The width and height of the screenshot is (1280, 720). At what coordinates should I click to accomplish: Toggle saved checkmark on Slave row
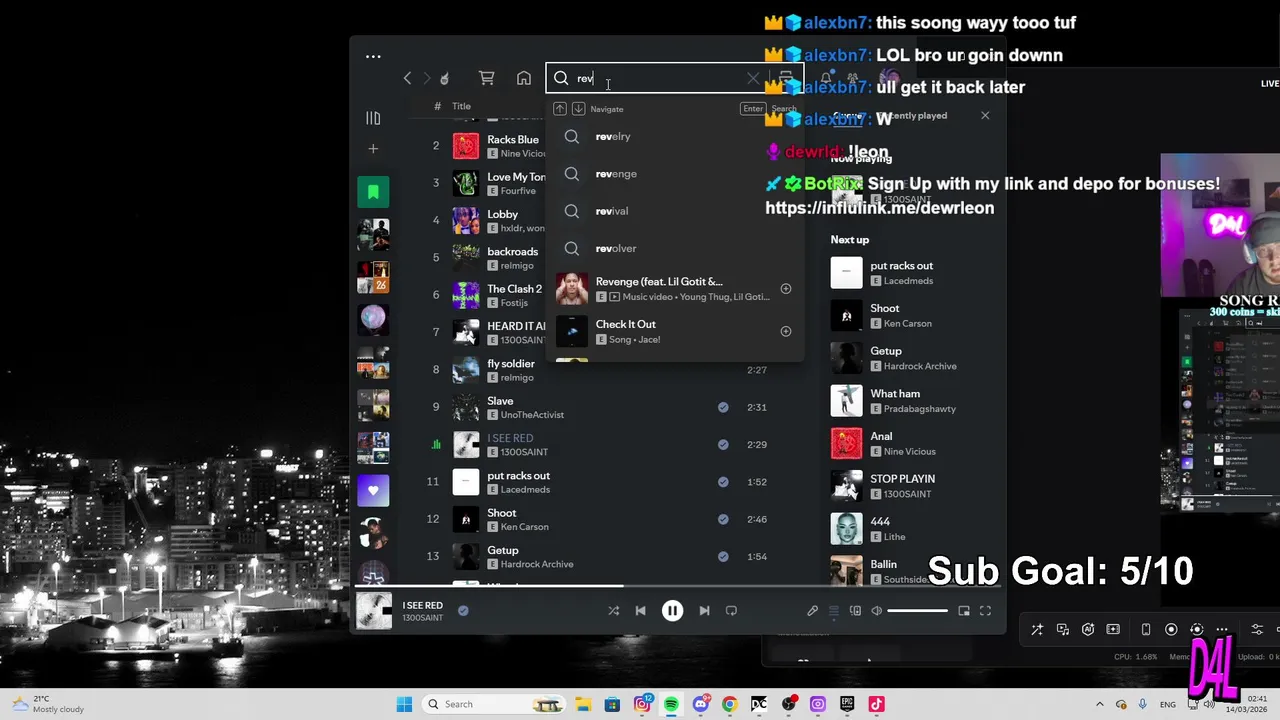tap(723, 407)
